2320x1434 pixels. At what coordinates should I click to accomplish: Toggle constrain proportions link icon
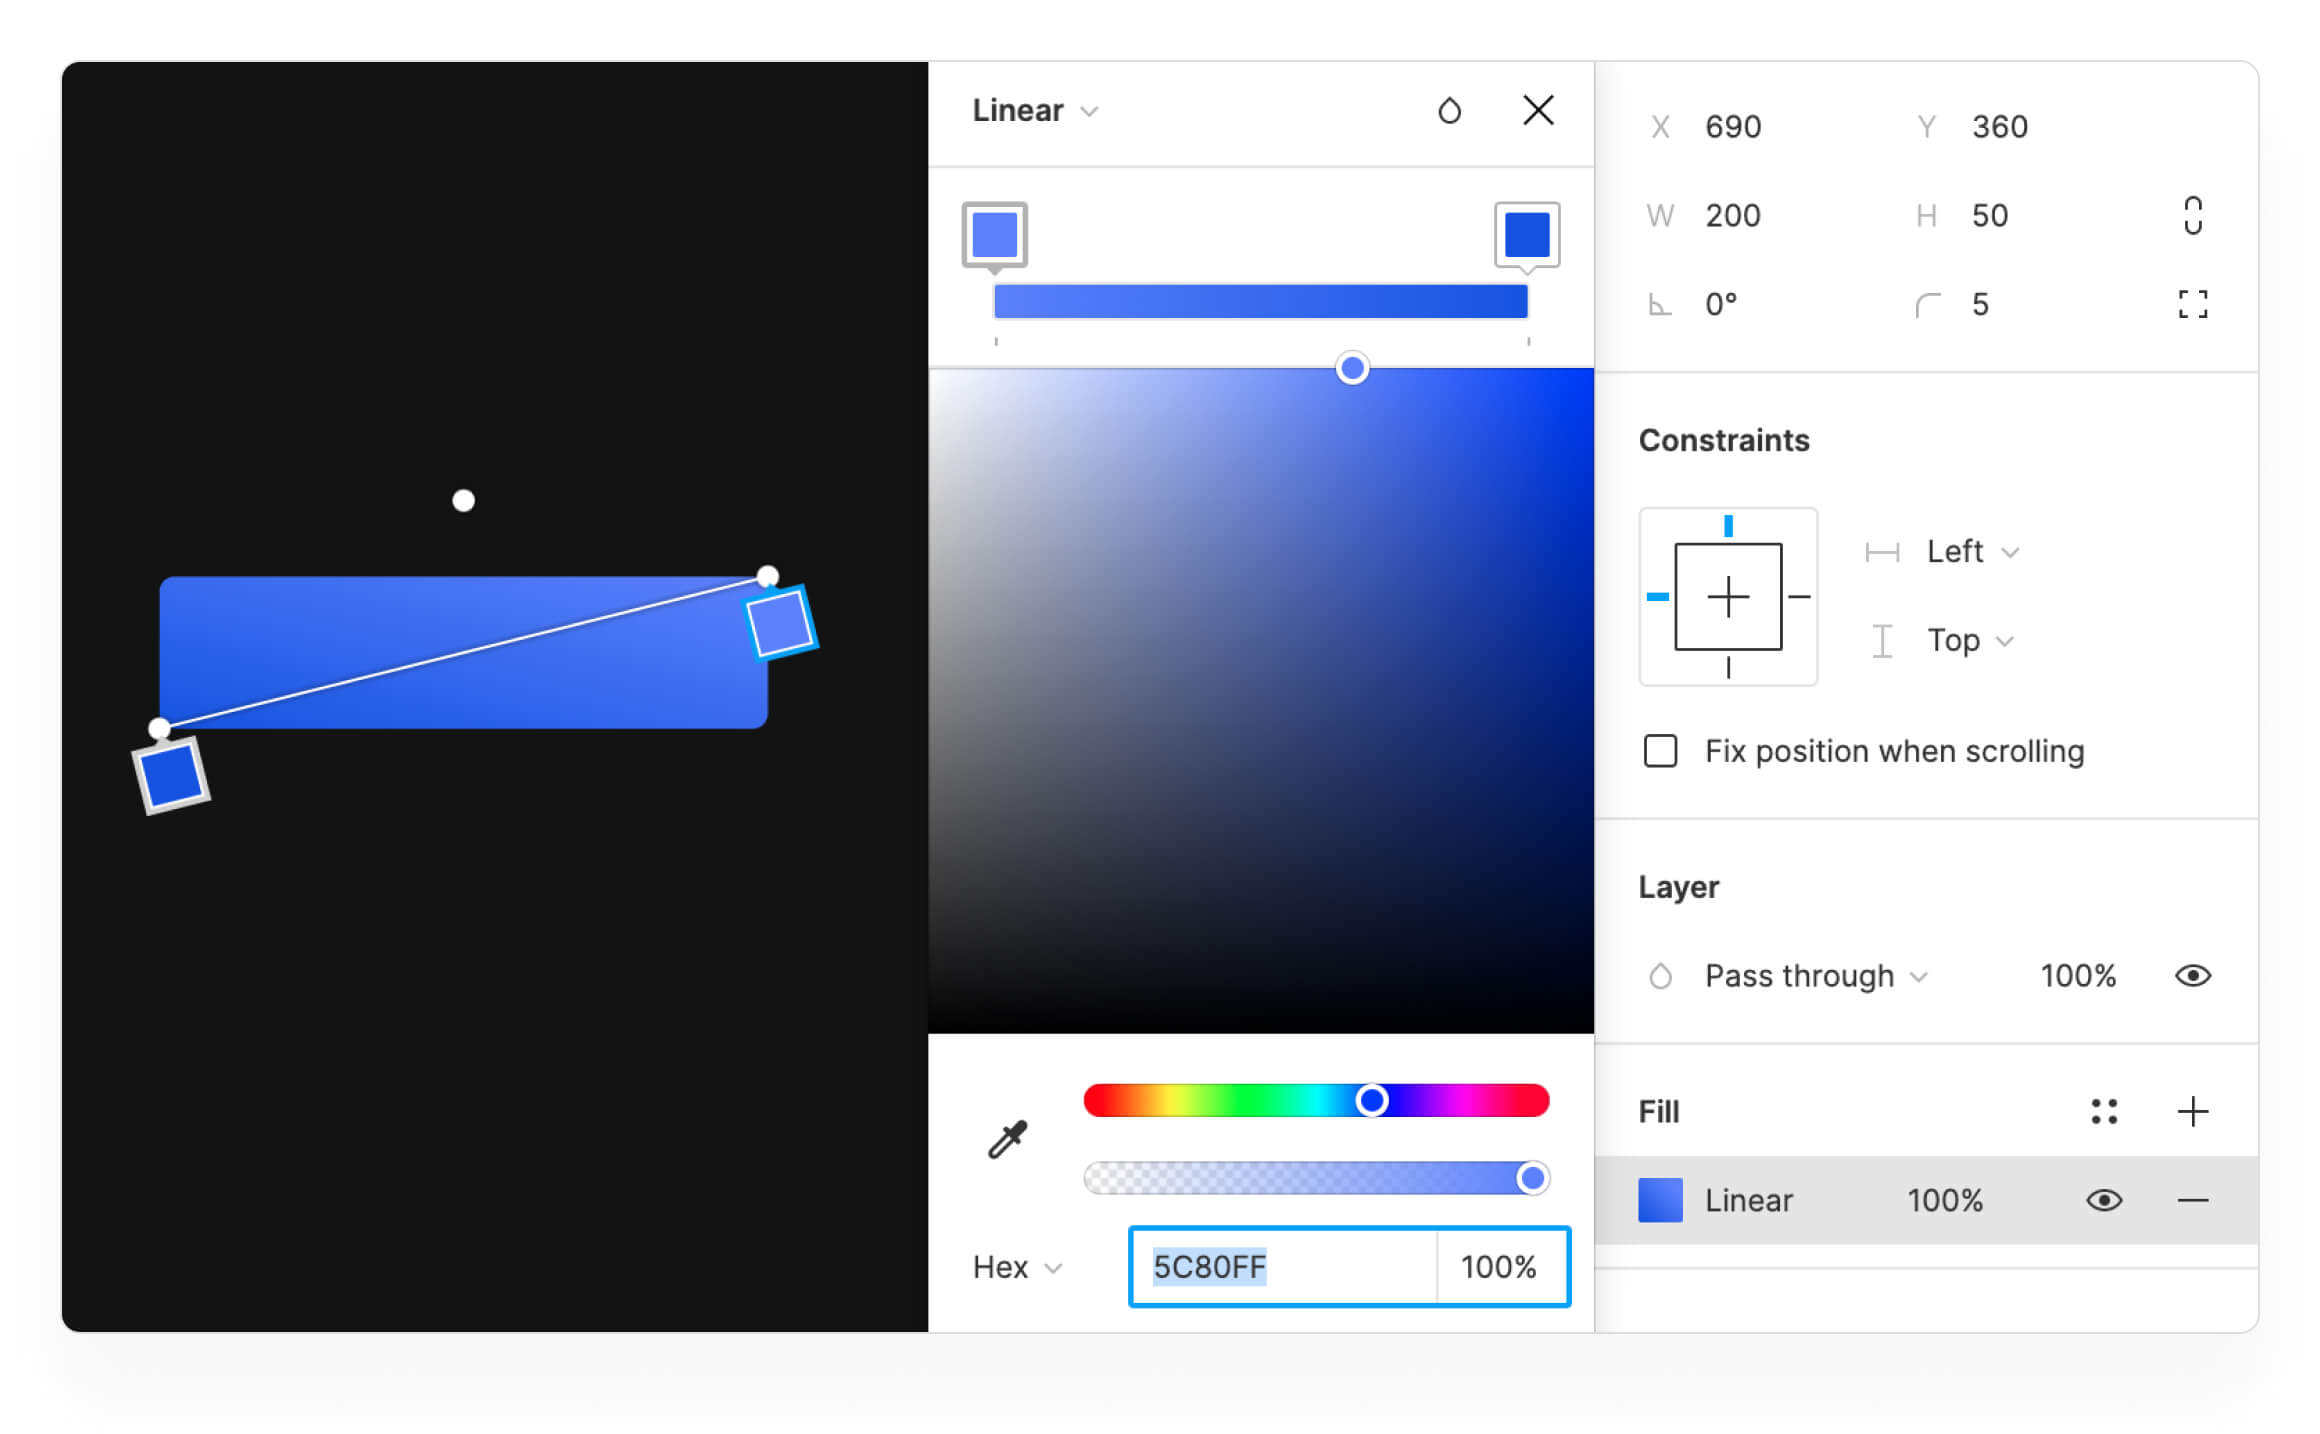coord(2192,215)
